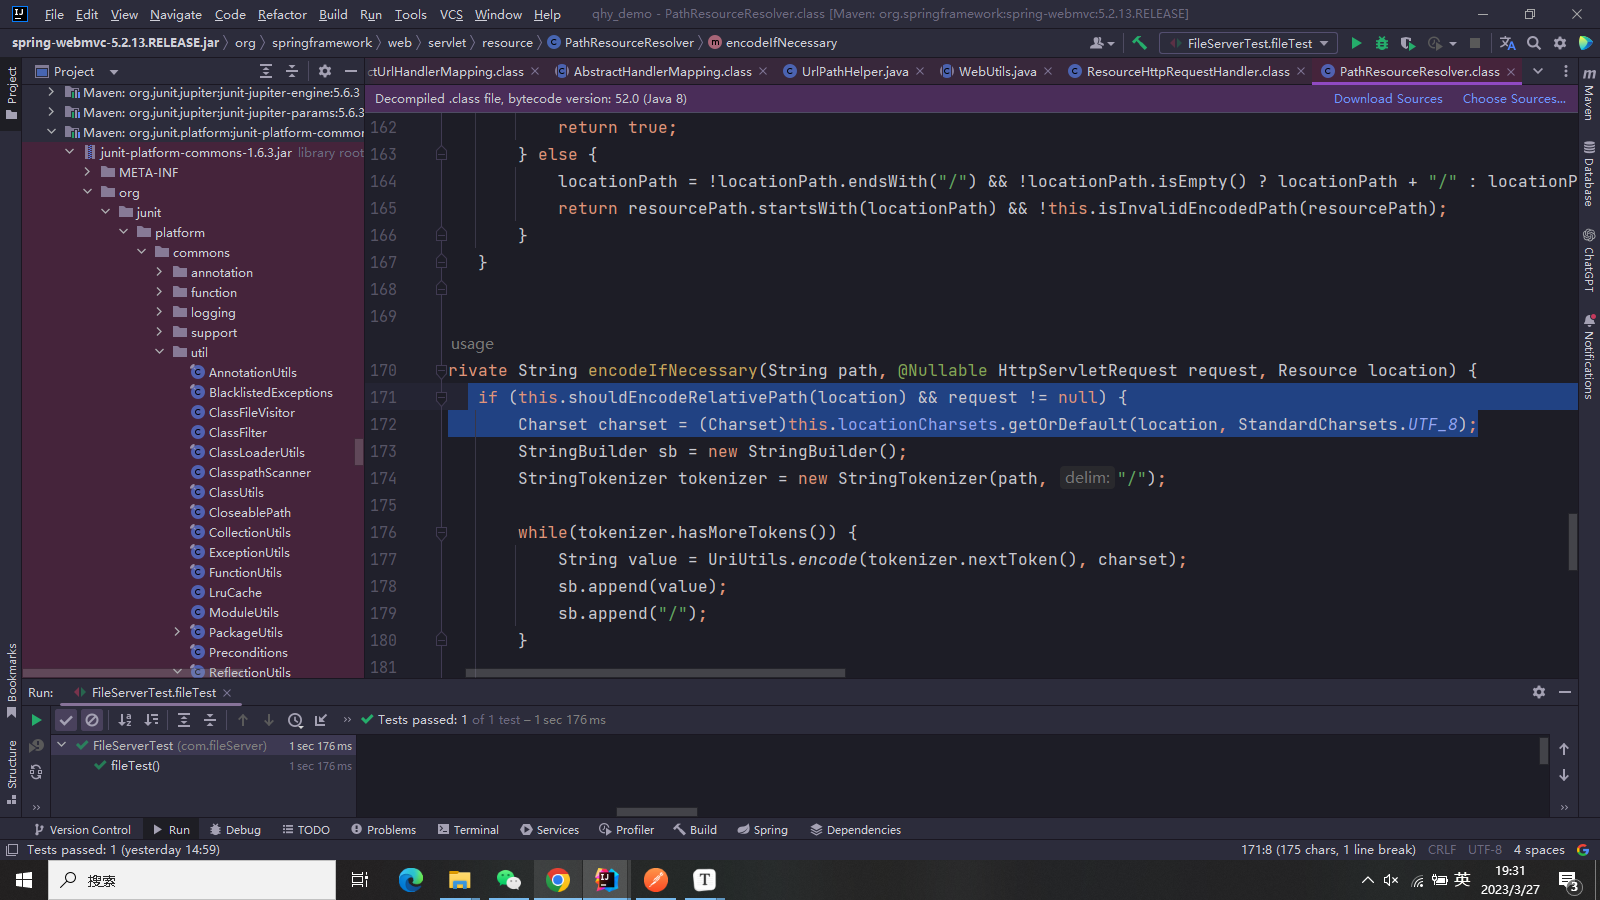
Task: Toggle the Structure side panel
Action: (12, 772)
